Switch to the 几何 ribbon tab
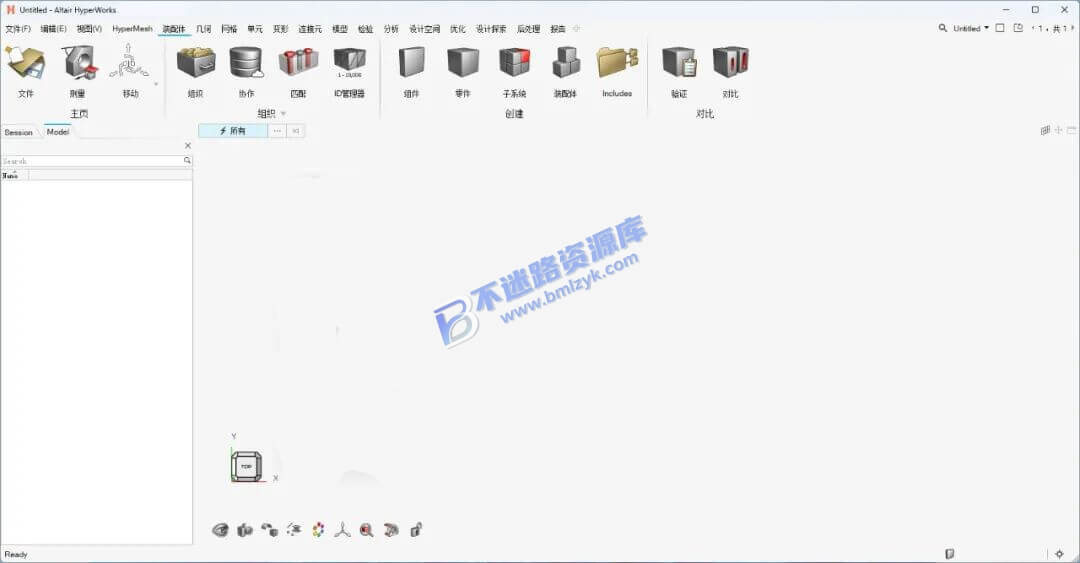 coord(204,29)
